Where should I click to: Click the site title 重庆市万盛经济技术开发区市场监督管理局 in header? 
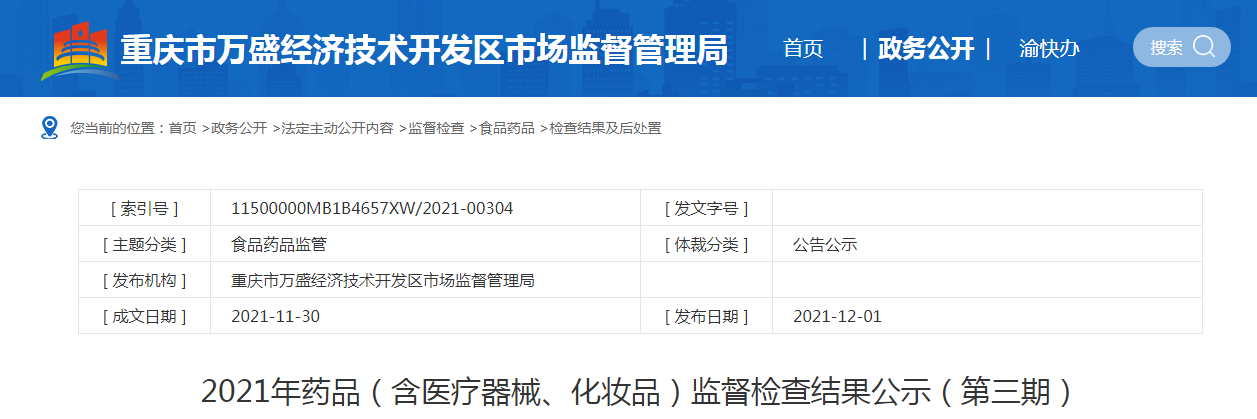point(424,49)
